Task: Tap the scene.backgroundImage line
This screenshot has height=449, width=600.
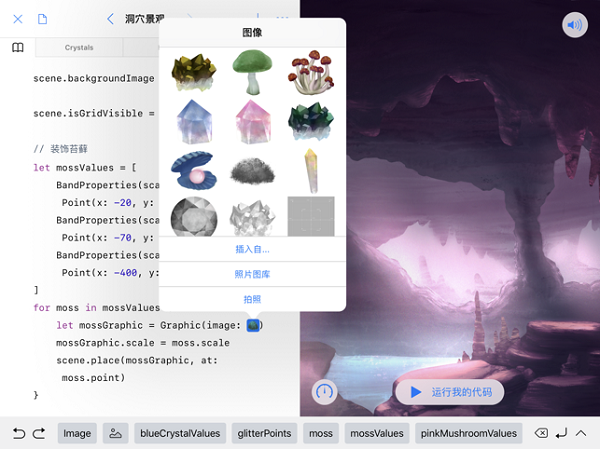Action: click(94, 78)
